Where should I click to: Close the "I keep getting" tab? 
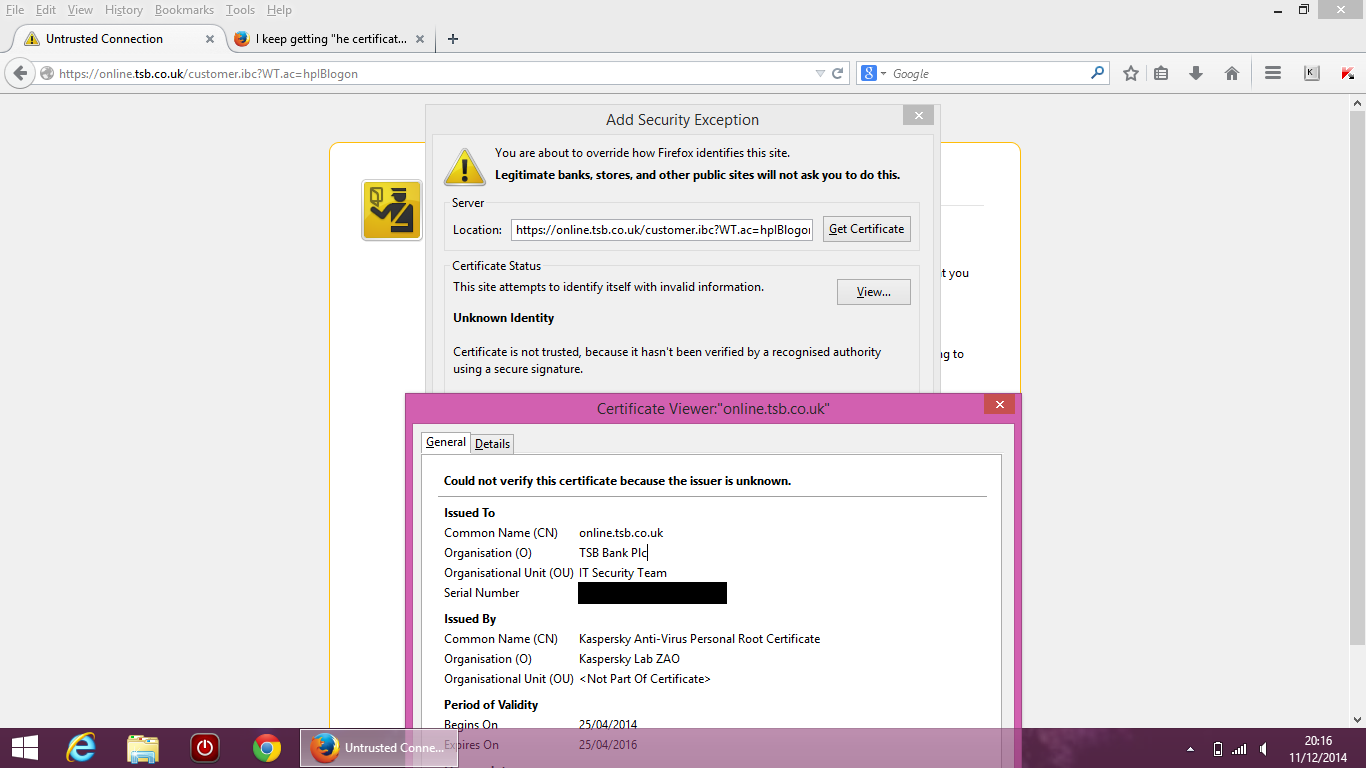coord(420,39)
